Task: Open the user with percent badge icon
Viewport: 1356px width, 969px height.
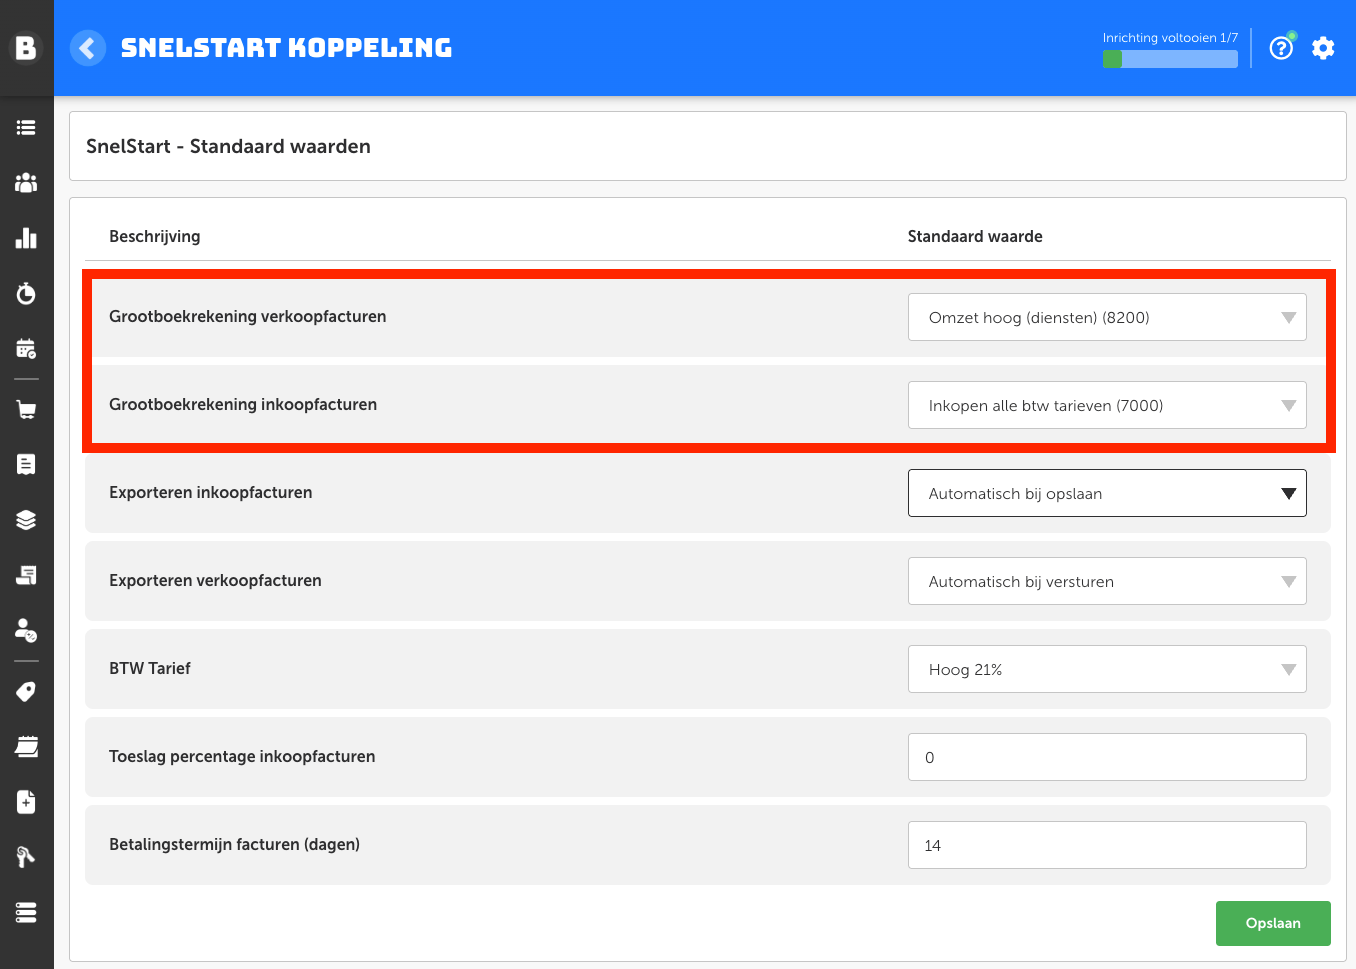Action: tap(26, 630)
